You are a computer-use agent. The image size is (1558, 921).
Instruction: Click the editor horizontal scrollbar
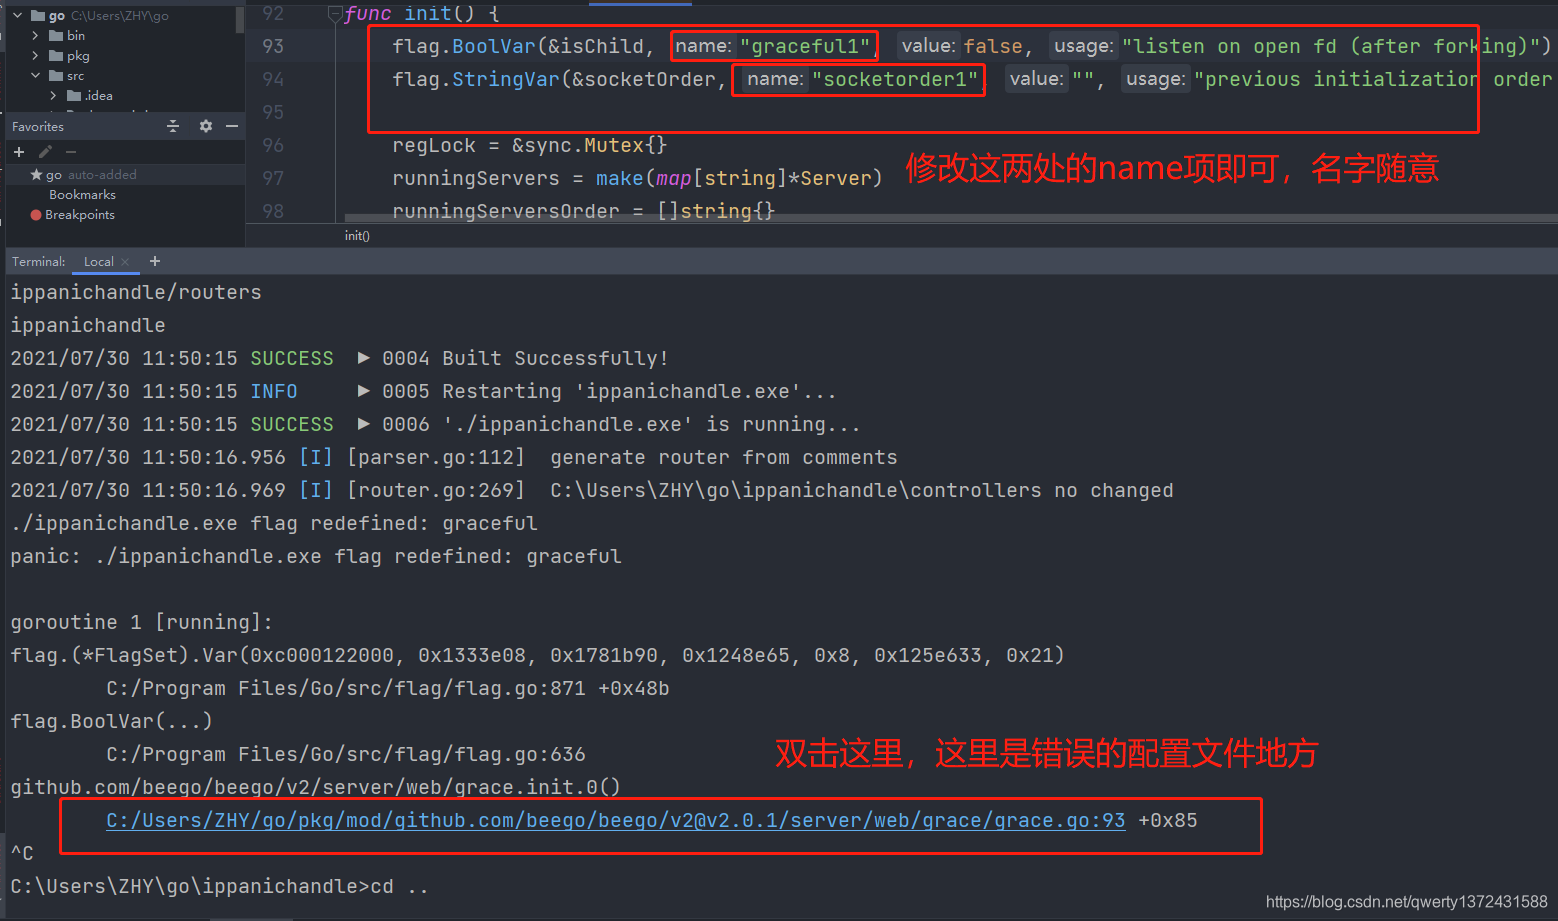950,217
